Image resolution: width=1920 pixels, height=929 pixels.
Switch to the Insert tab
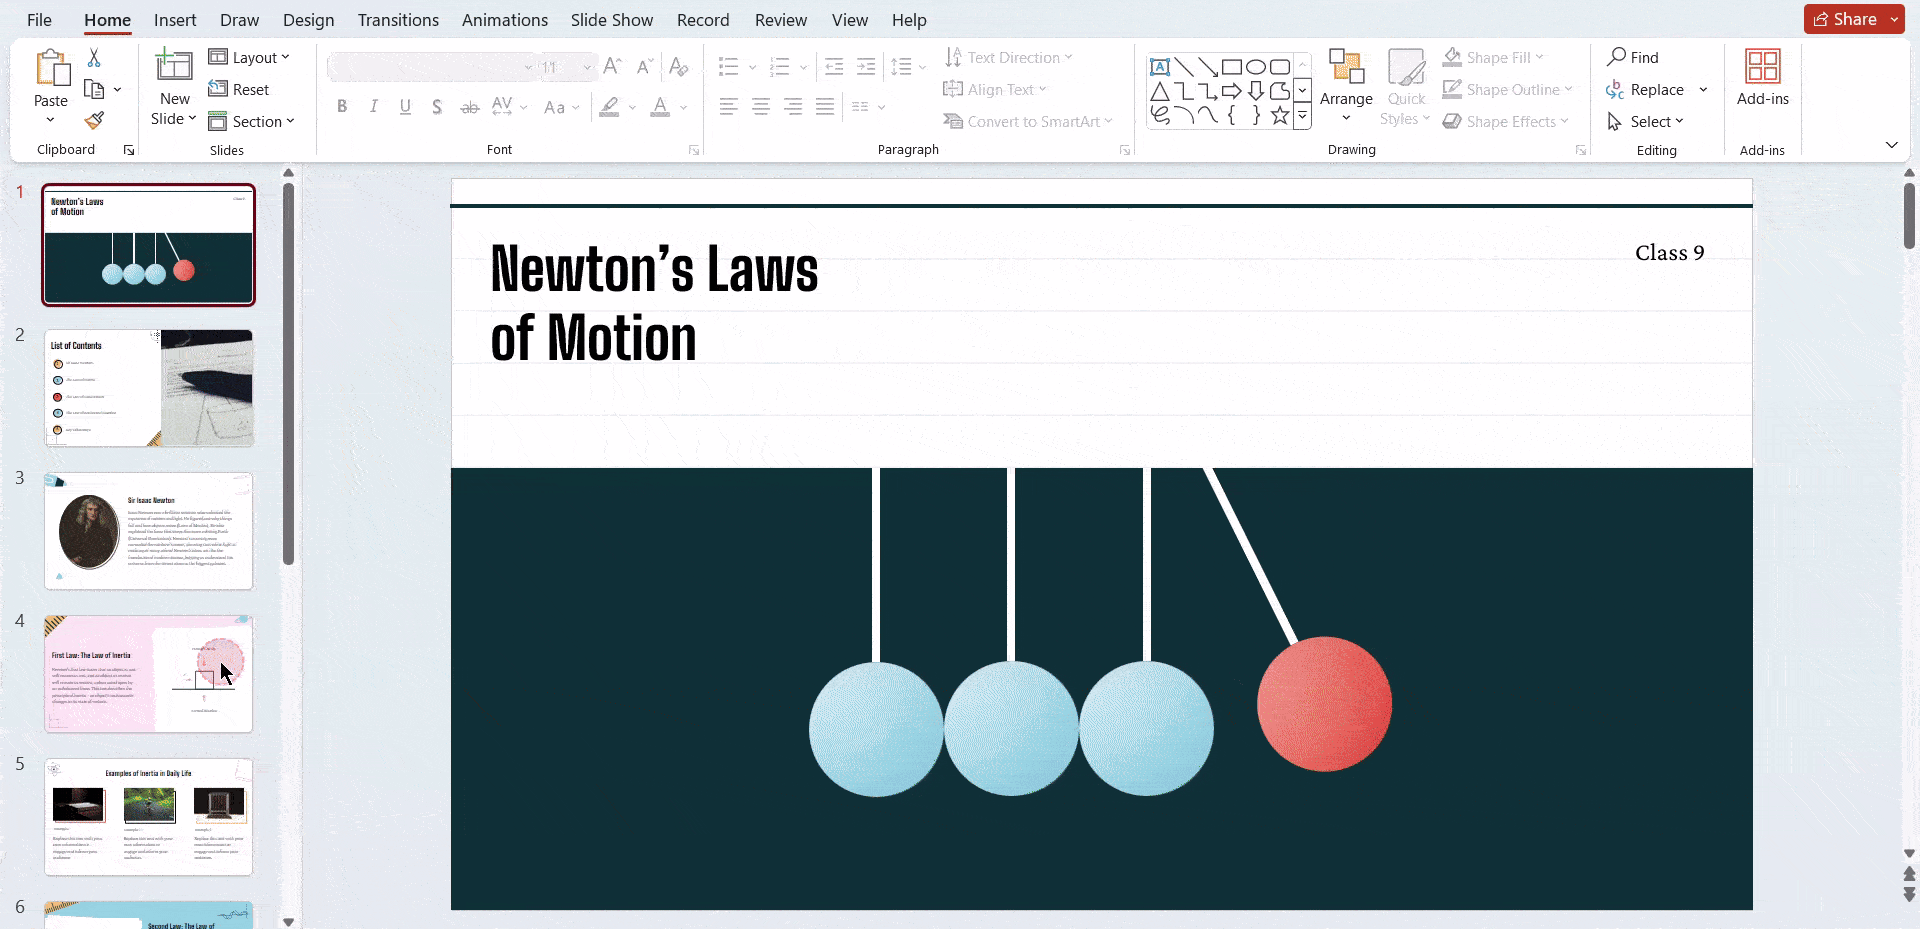pyautogui.click(x=175, y=20)
